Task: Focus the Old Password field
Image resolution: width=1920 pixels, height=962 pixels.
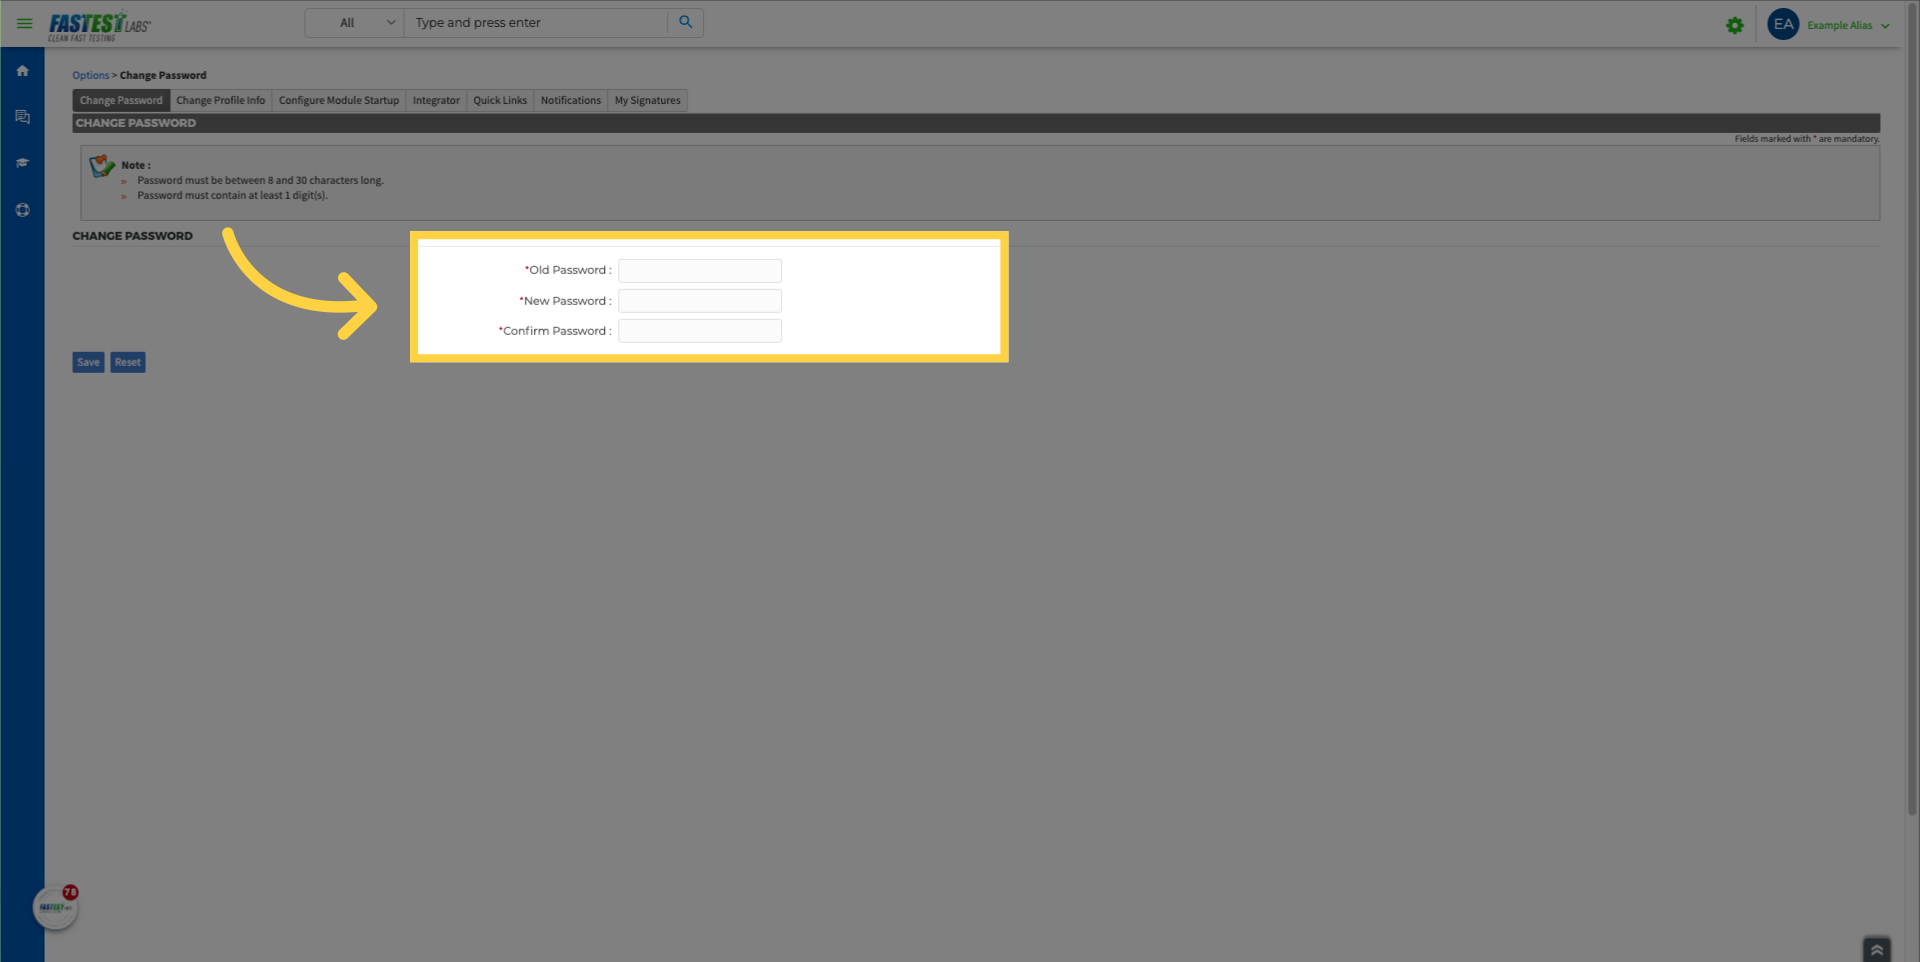Action: [x=700, y=270]
